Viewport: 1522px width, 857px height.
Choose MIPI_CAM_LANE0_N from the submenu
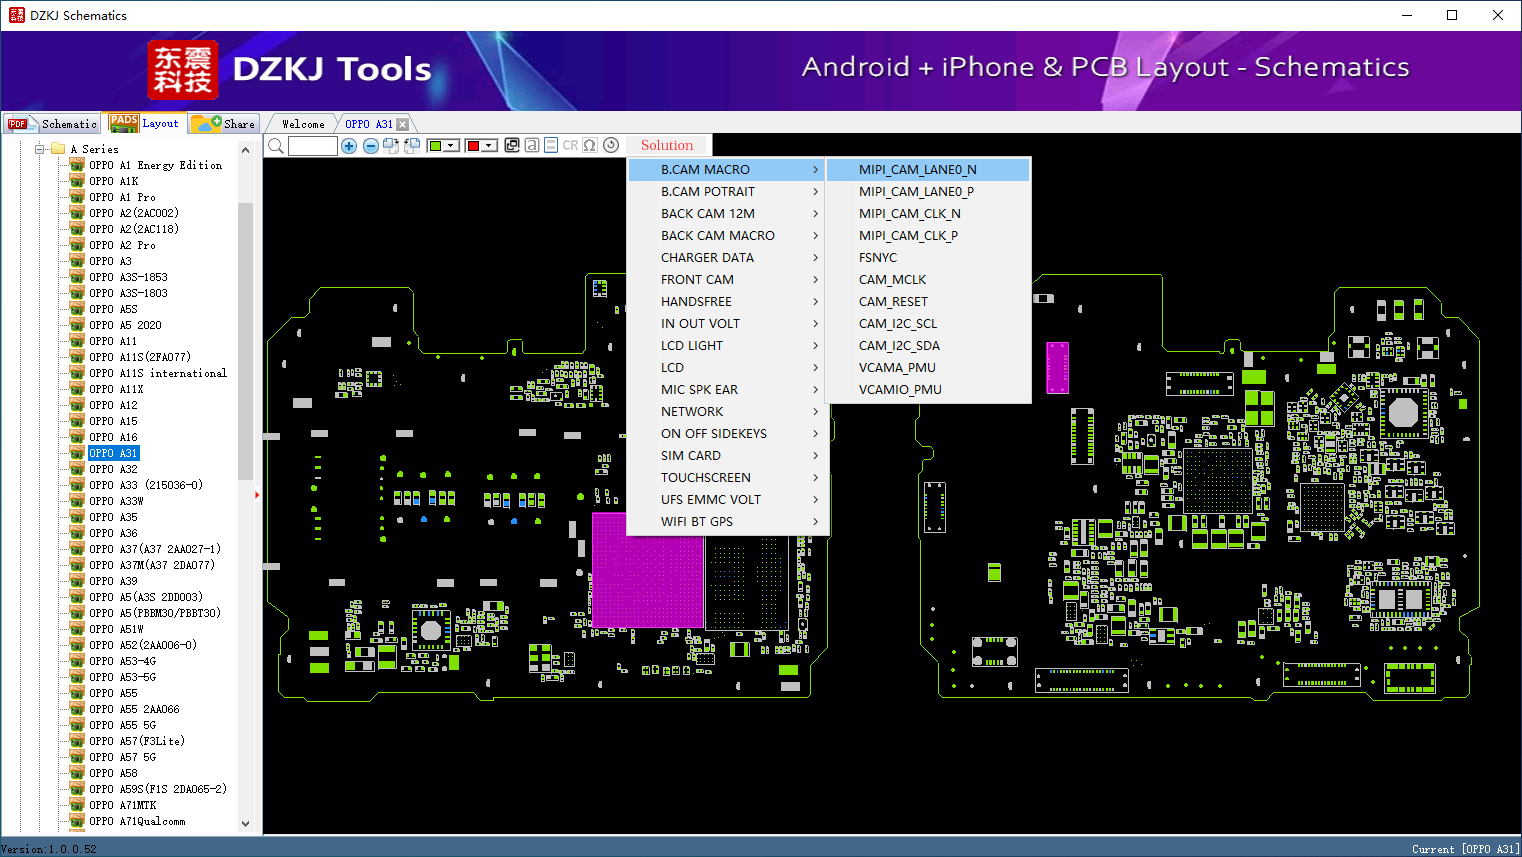[x=929, y=170]
